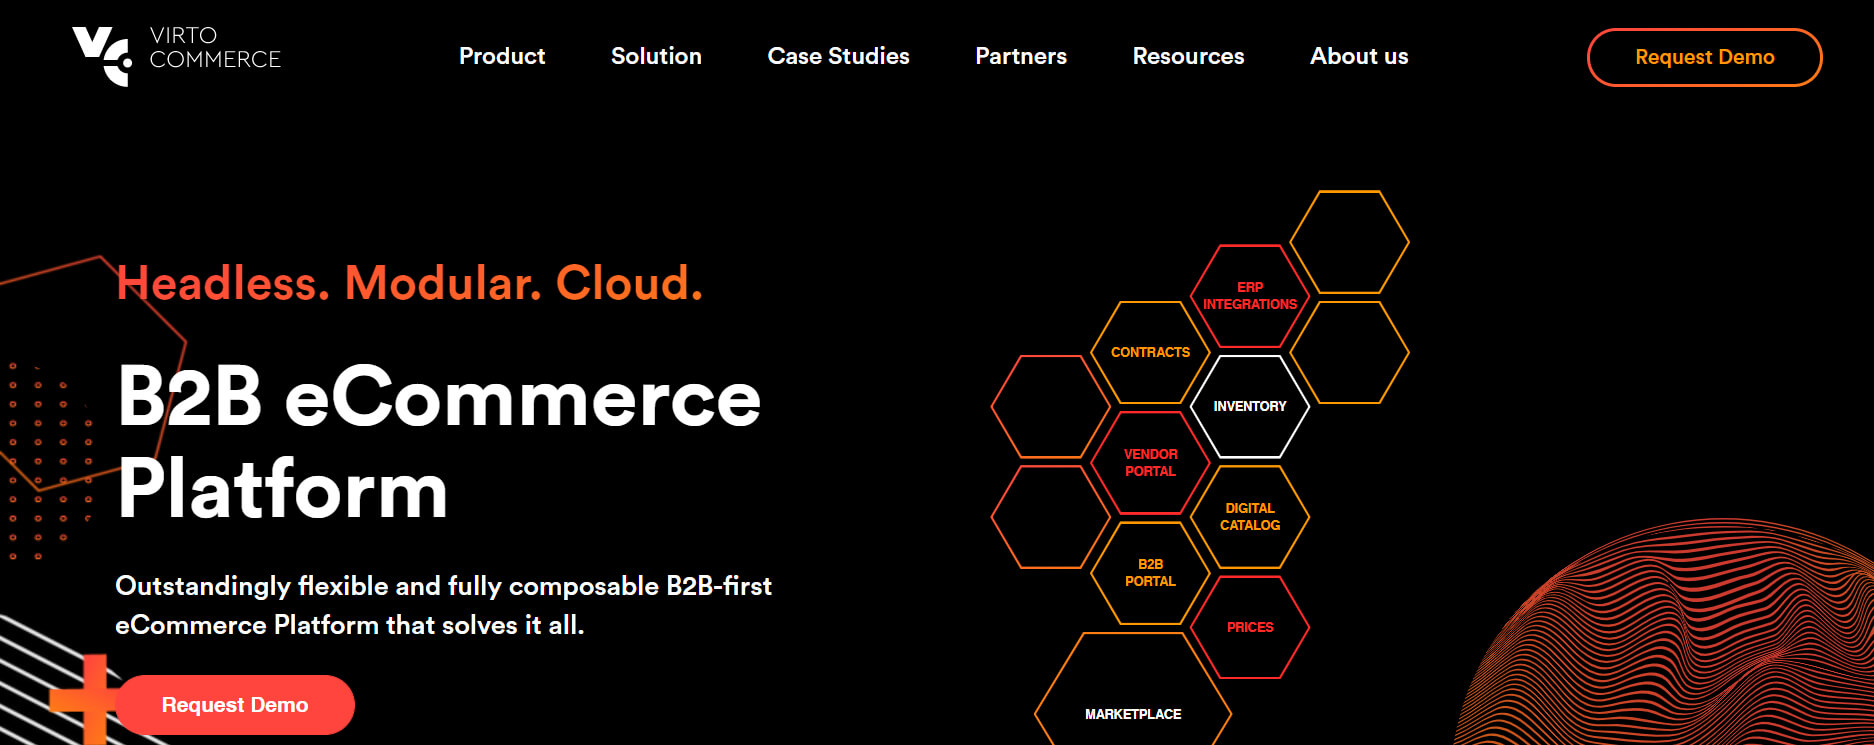
Task: Open the Partners menu
Action: click(x=1020, y=56)
